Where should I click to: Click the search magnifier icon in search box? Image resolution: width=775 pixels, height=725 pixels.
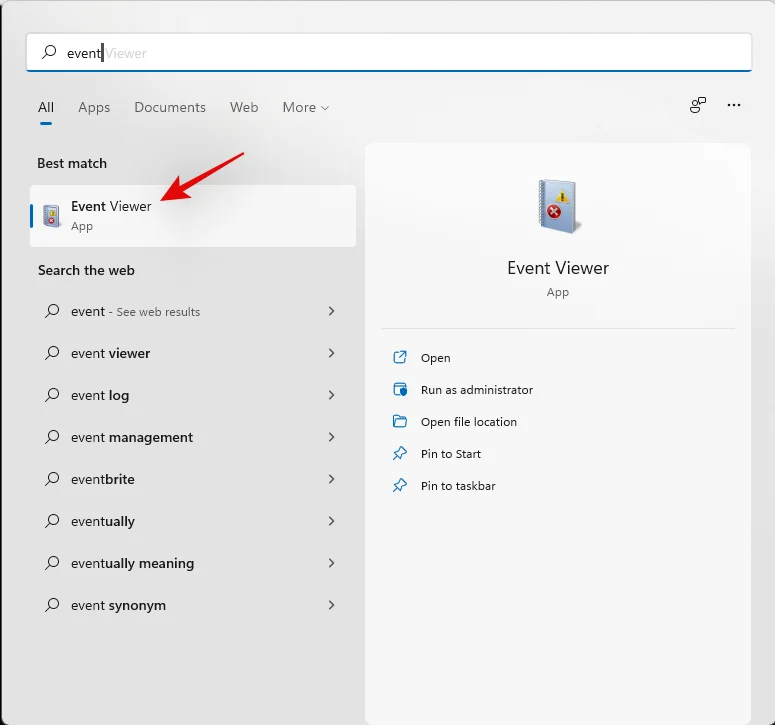(49, 52)
